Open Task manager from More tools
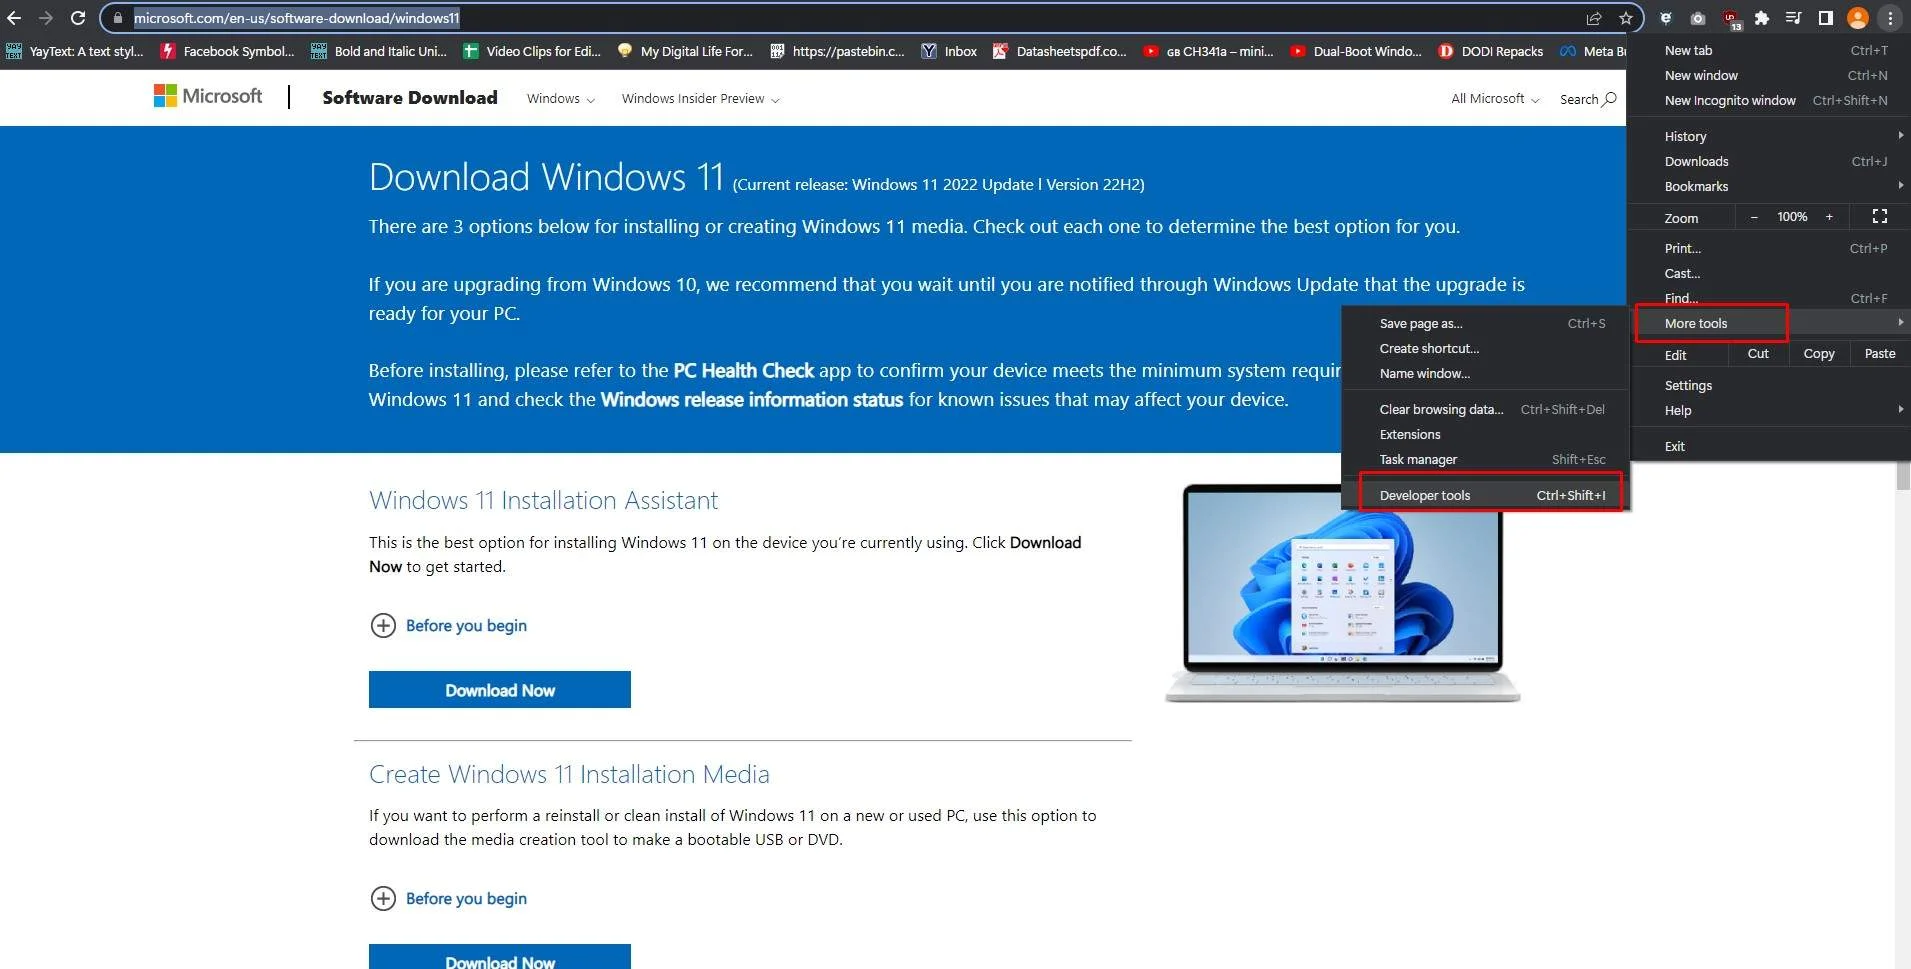Screen dimensions: 1911x969 pos(1485,459)
